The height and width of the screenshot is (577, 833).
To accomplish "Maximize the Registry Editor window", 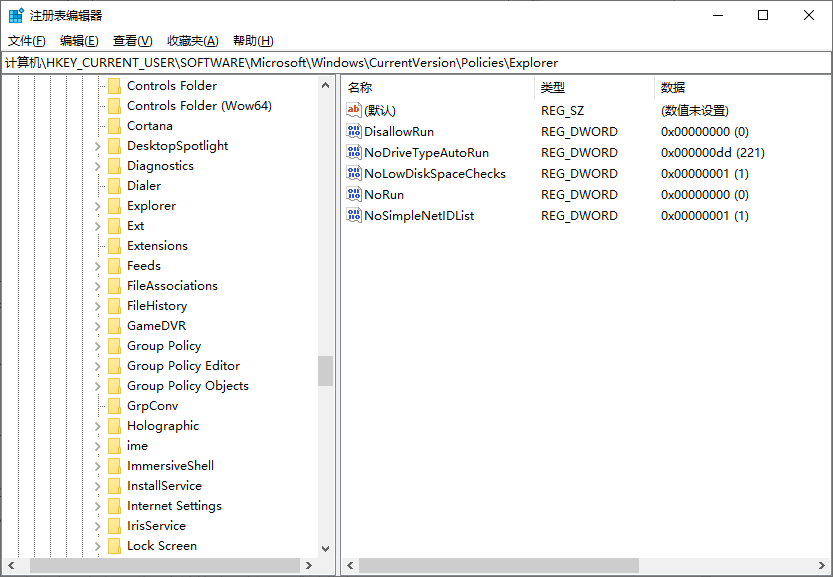I will (x=763, y=15).
